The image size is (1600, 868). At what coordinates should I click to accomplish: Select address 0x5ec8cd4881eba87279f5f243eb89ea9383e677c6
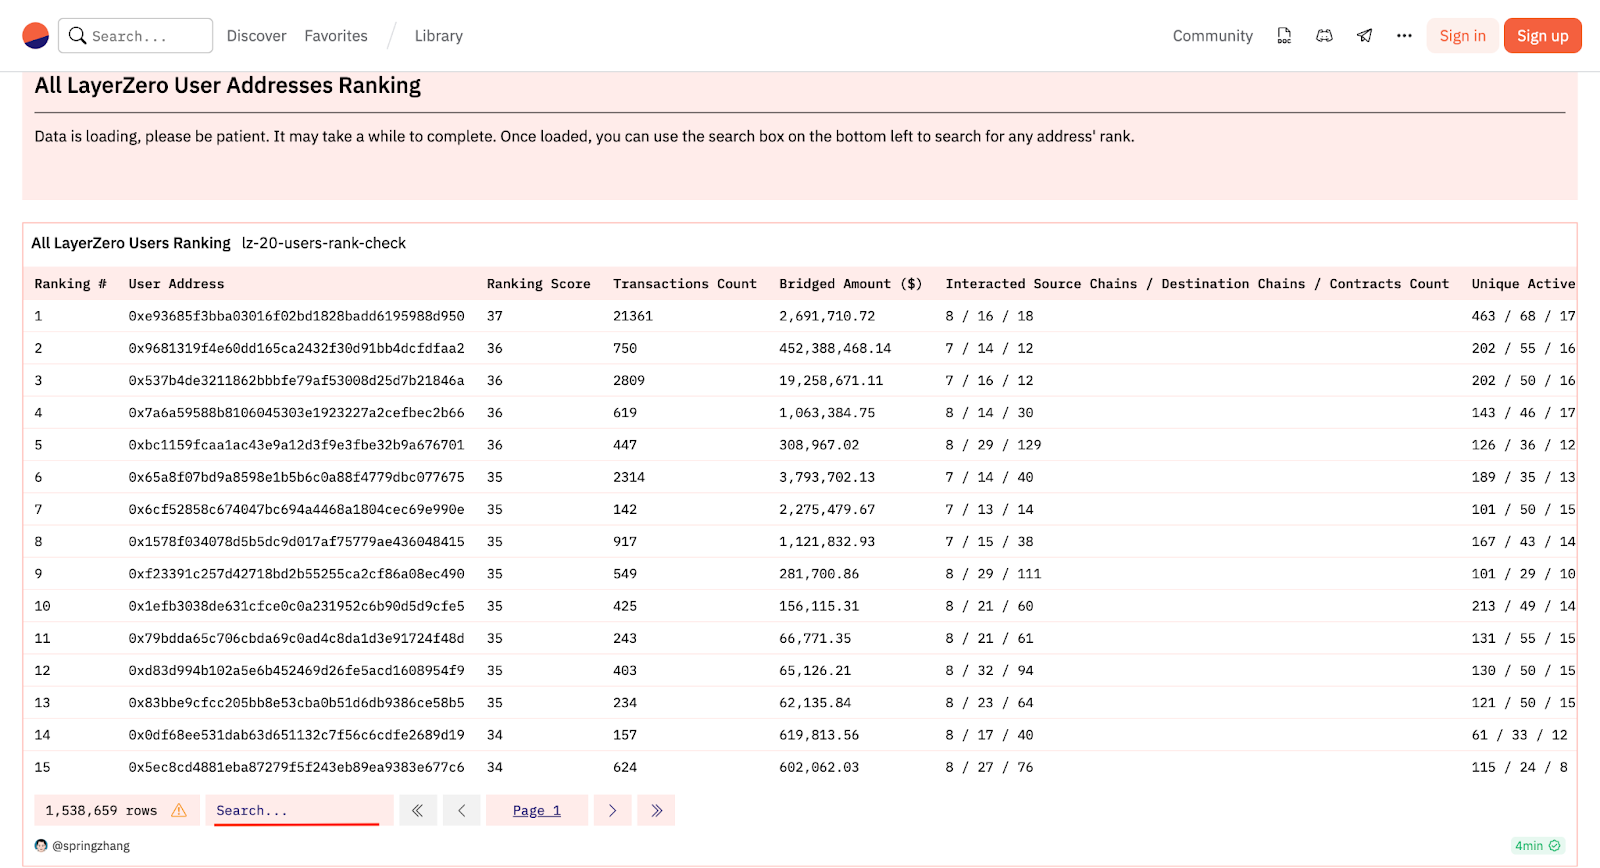pyautogui.click(x=296, y=767)
